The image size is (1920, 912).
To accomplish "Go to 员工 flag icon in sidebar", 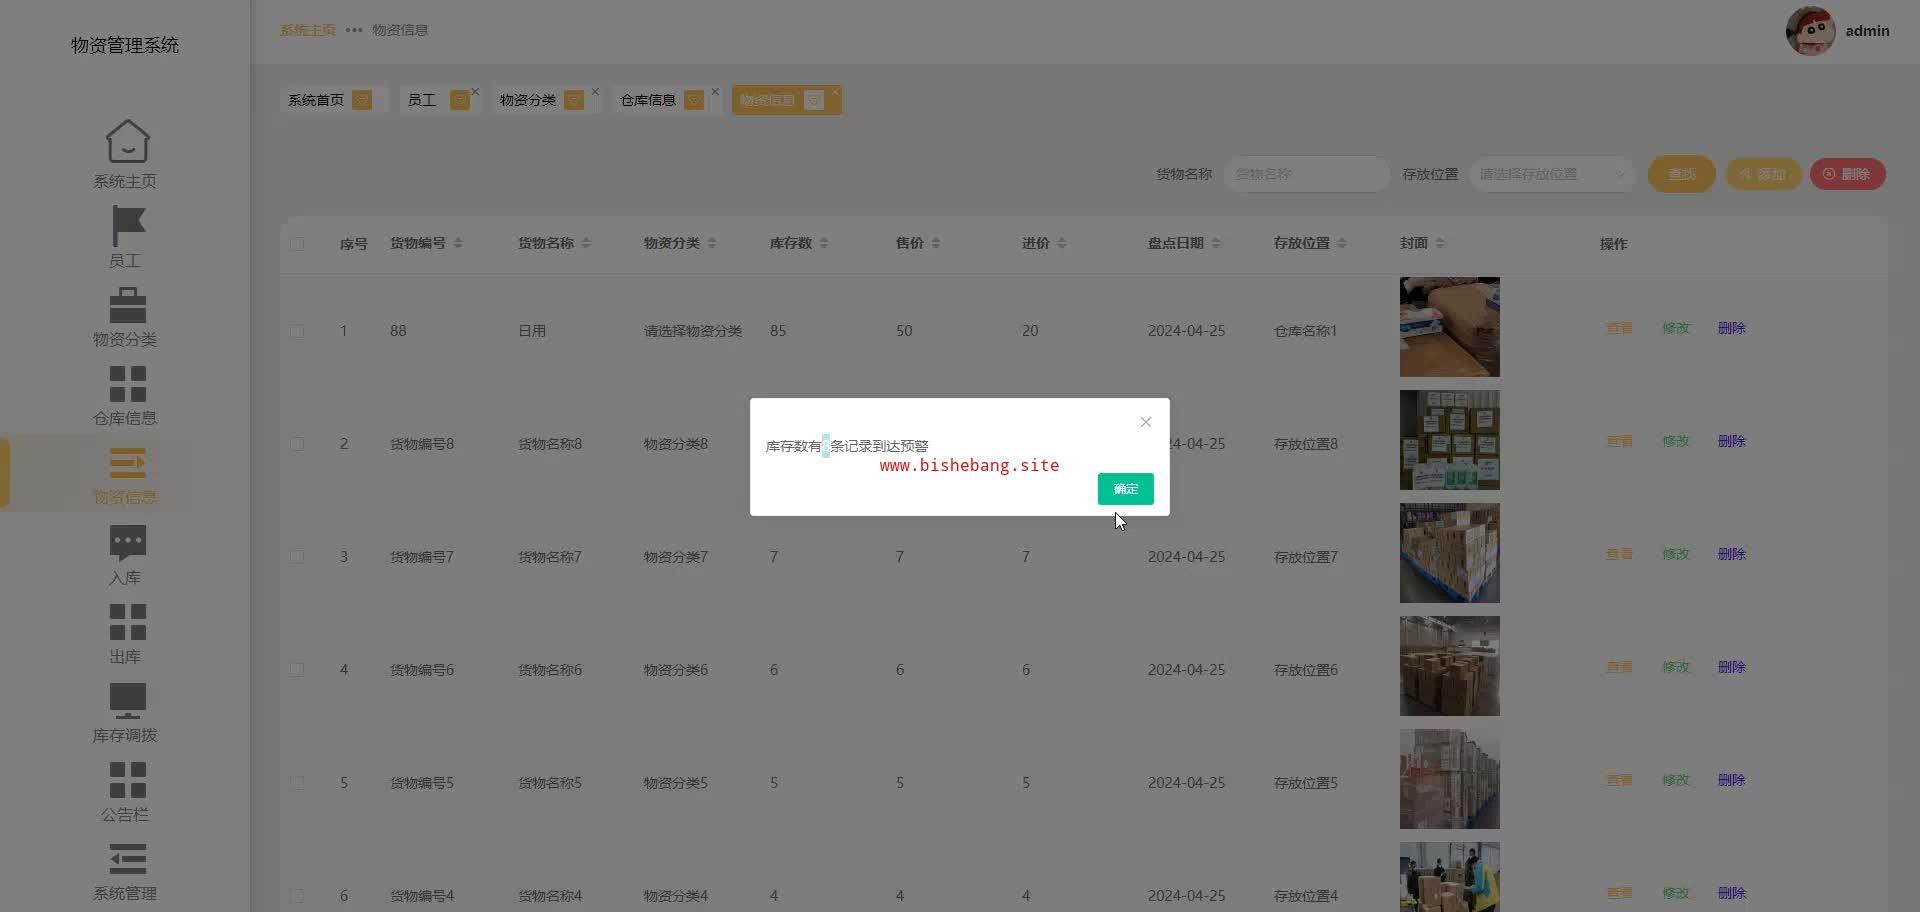I will coord(127,226).
